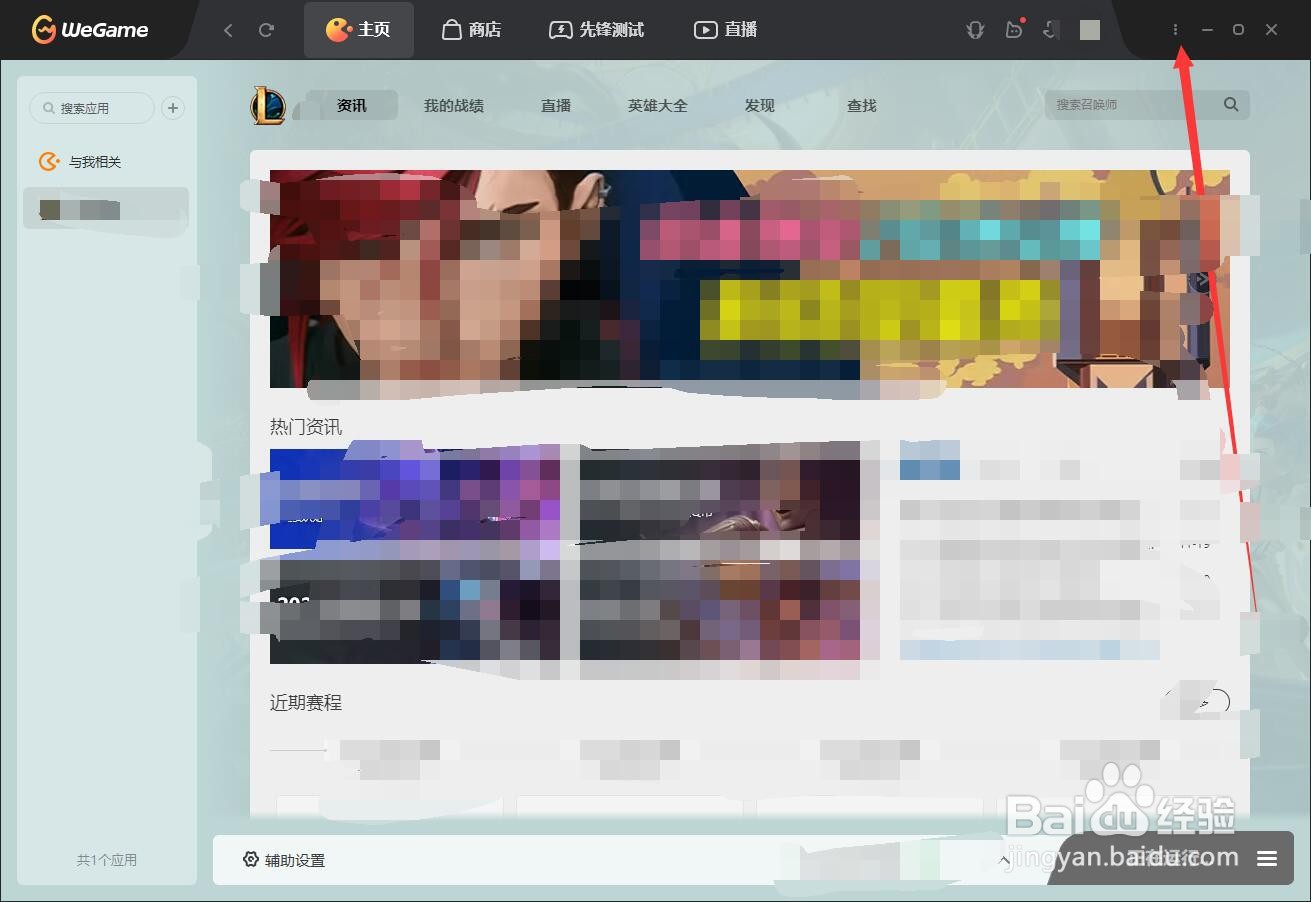Open the 发现 tab
1311x902 pixels.
[x=760, y=105]
